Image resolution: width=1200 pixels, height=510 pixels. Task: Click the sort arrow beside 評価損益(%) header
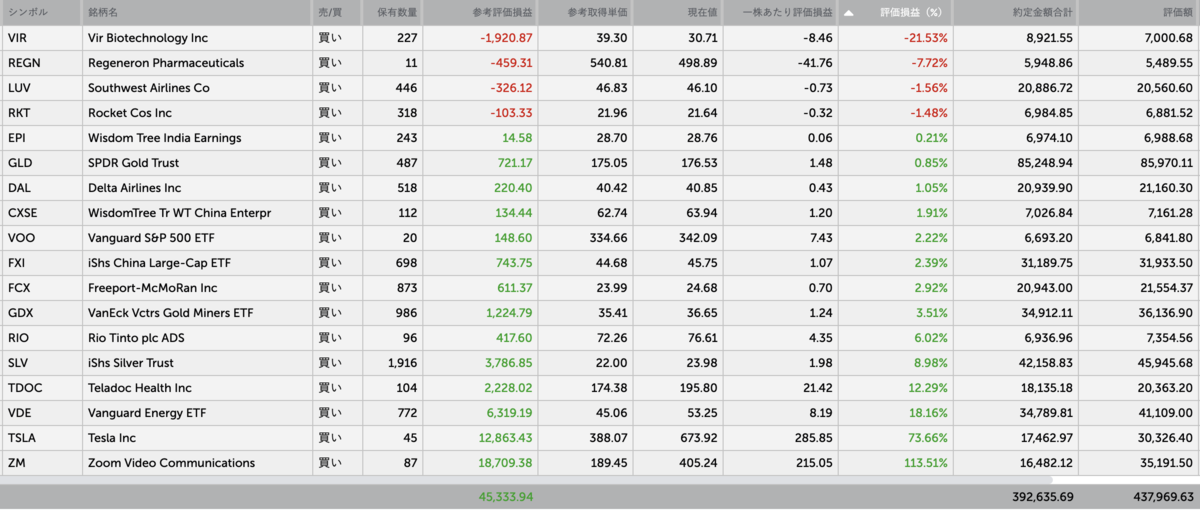coord(849,13)
